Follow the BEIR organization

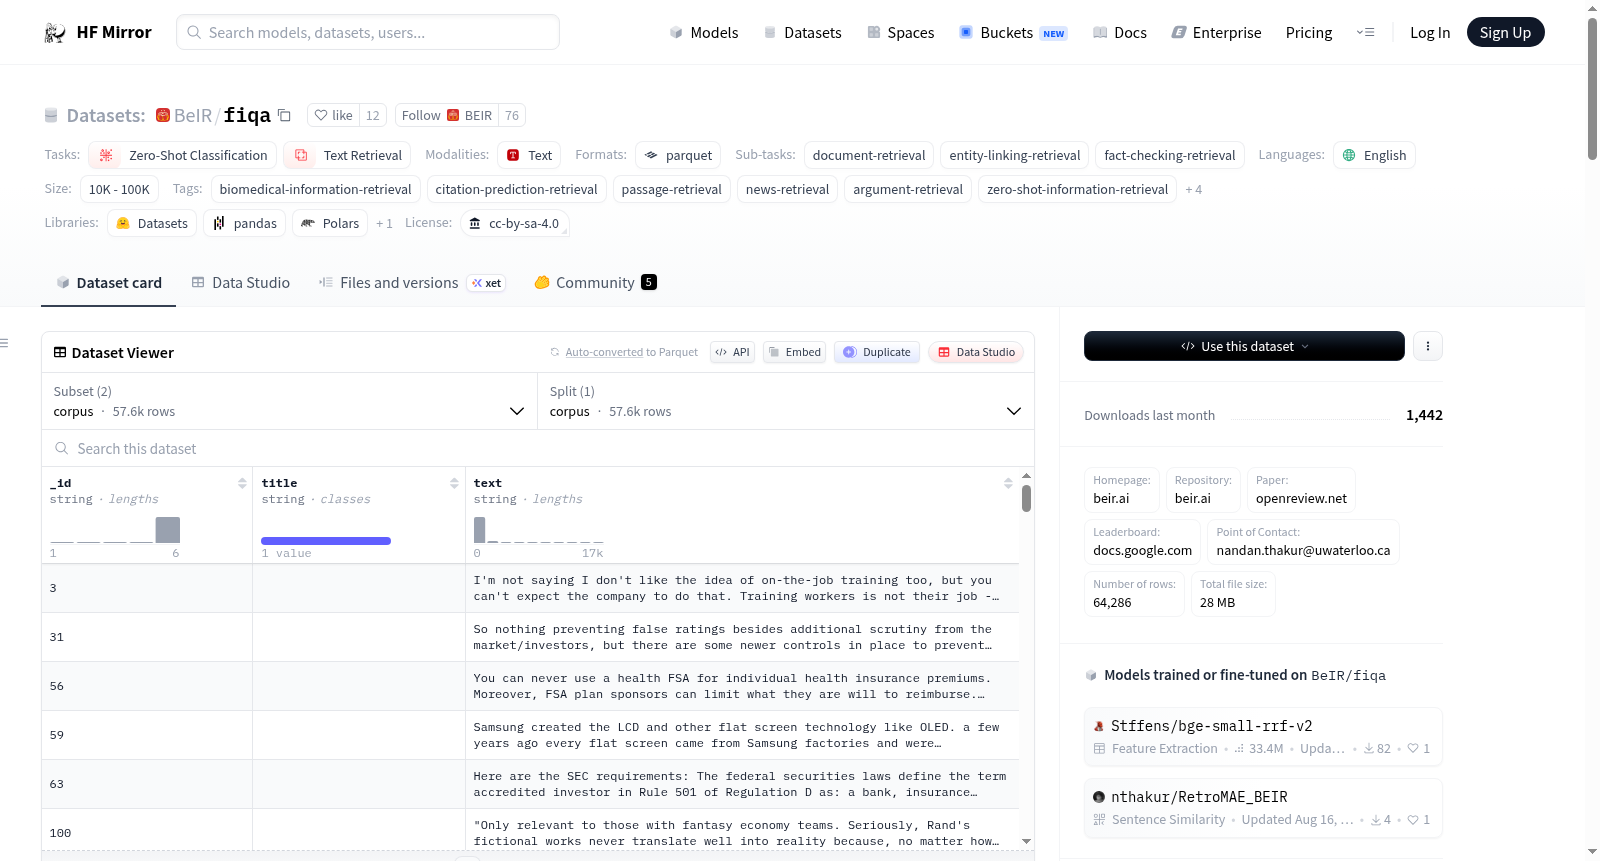[447, 115]
